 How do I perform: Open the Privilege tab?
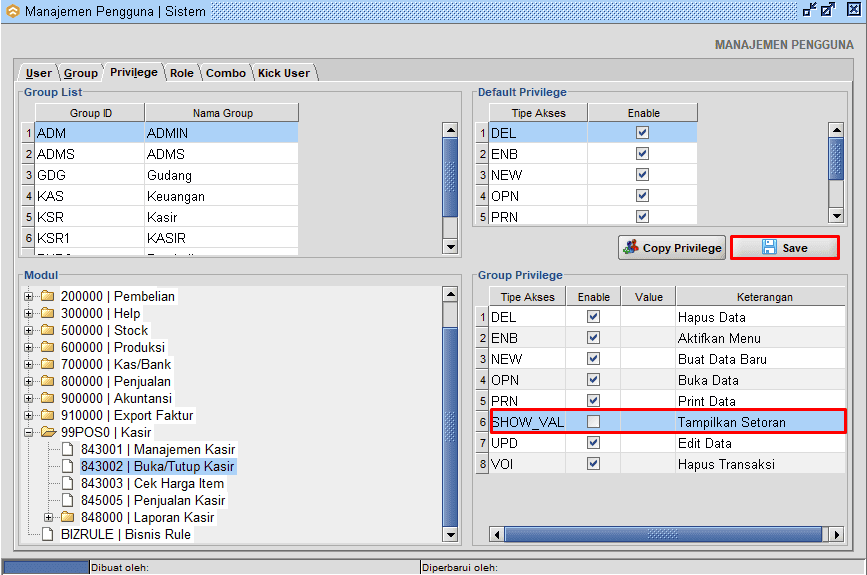pyautogui.click(x=134, y=72)
